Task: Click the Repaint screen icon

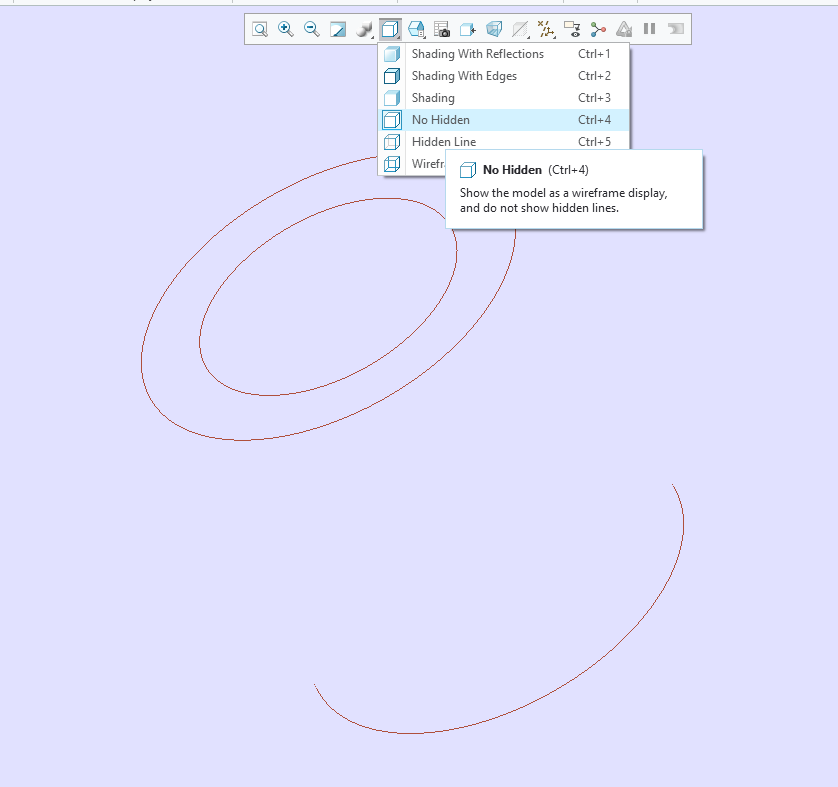Action: coord(338,29)
